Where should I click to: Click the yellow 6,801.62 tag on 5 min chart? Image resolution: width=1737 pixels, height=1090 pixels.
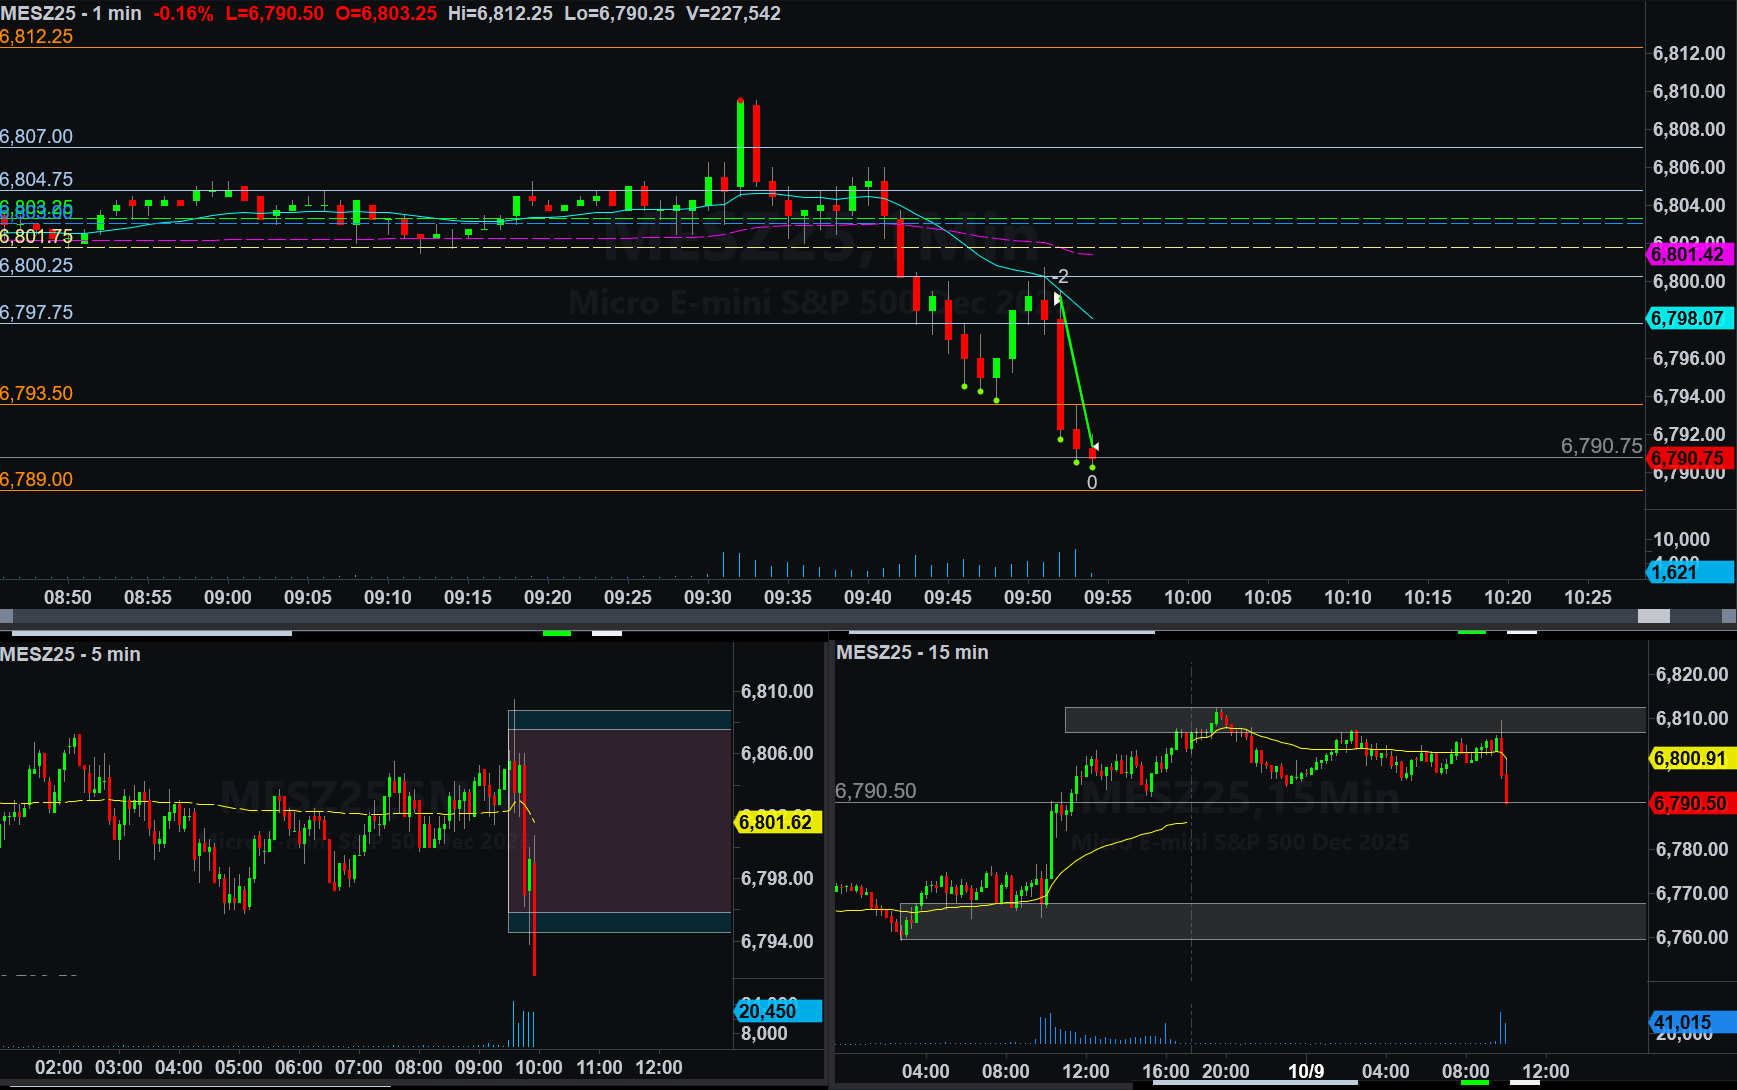click(777, 823)
